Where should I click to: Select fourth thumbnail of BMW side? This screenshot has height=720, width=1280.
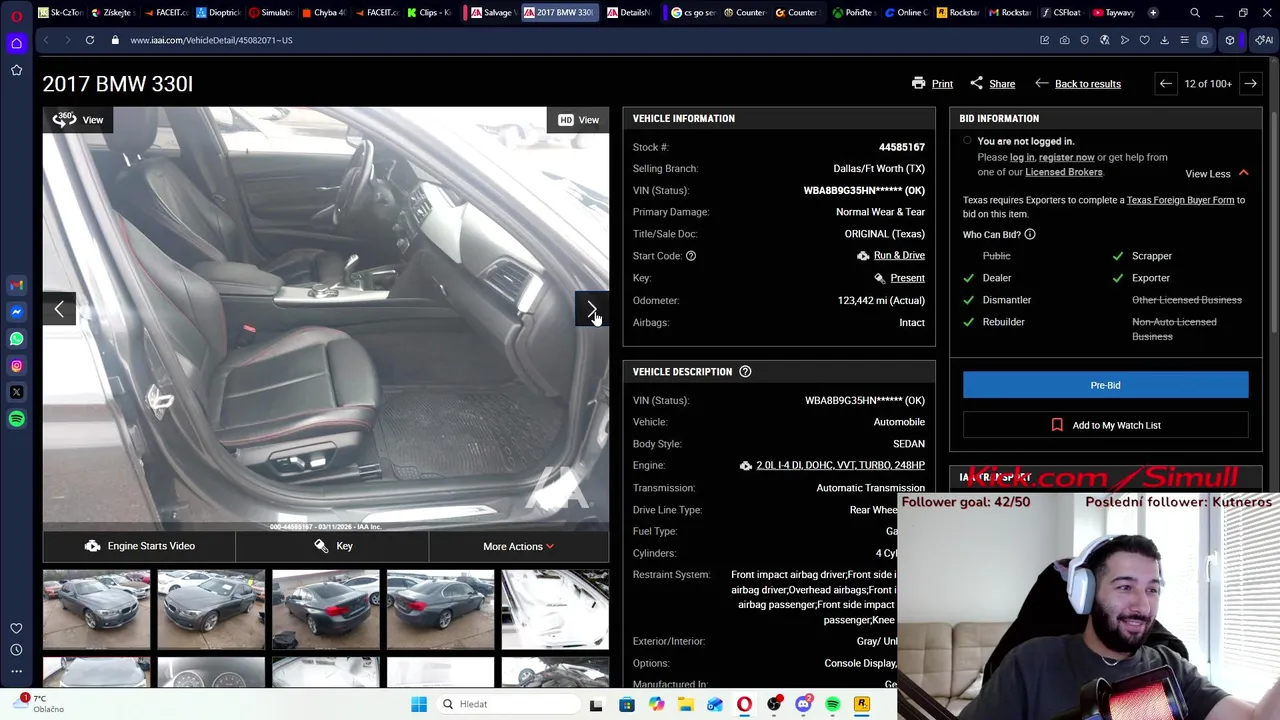point(441,609)
